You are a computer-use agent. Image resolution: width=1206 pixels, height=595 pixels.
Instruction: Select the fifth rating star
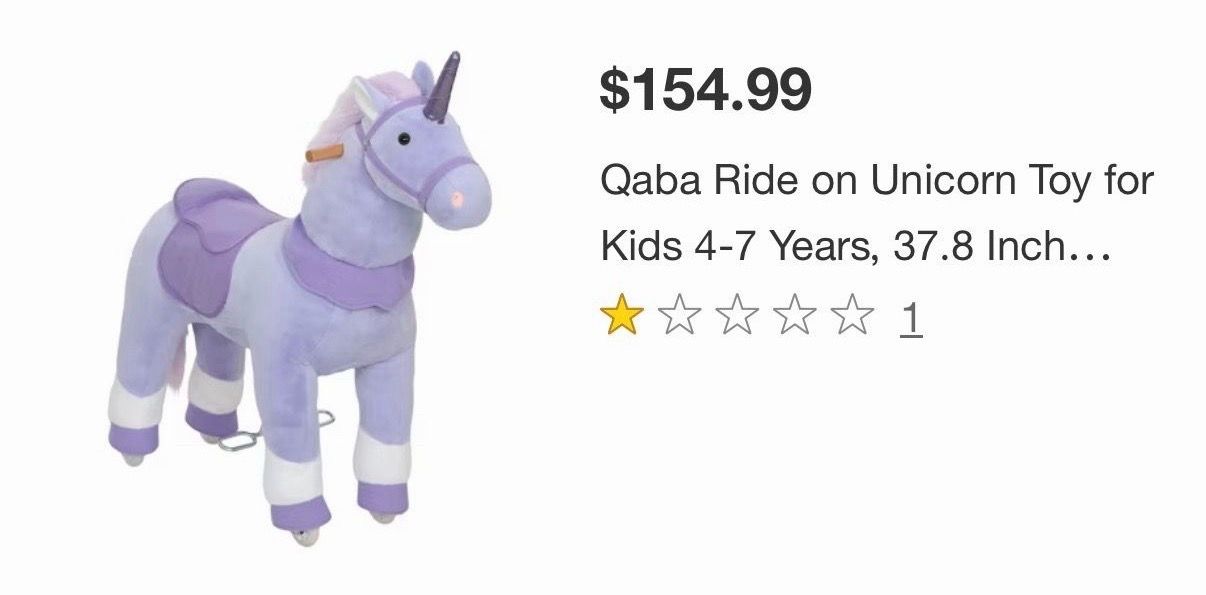[854, 319]
